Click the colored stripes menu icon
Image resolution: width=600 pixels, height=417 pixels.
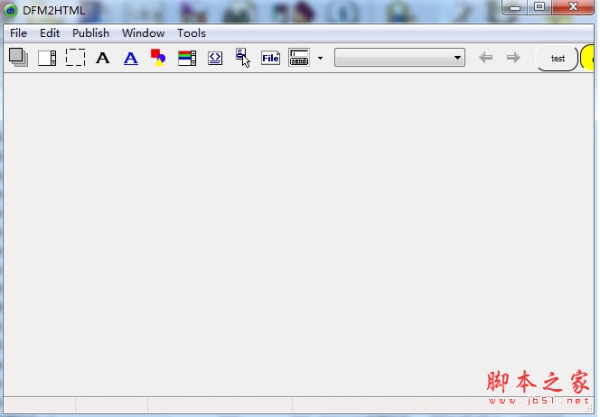point(186,58)
